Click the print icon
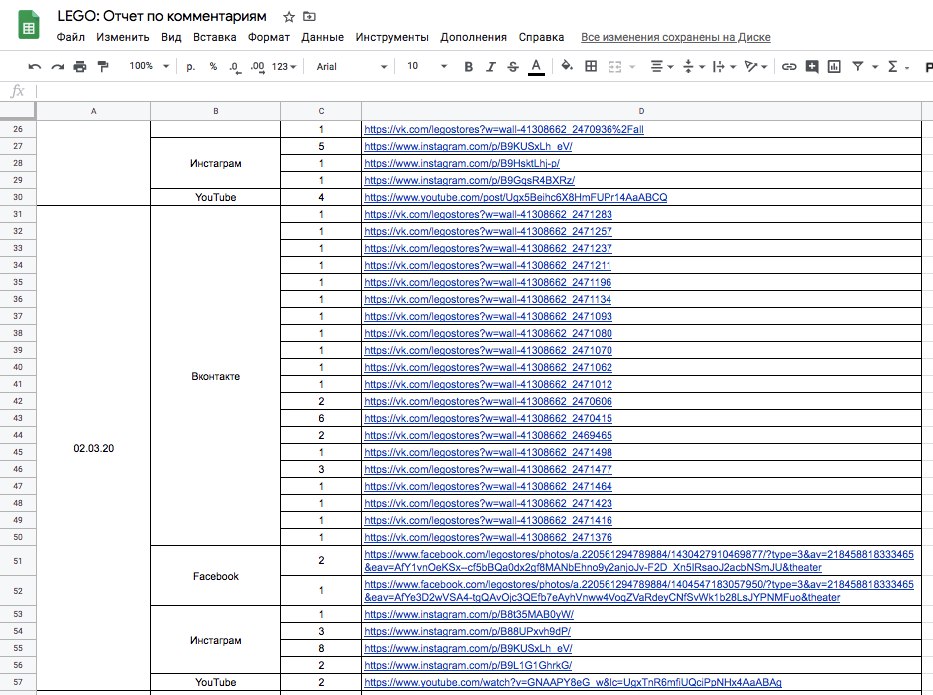The width and height of the screenshot is (933, 695). tap(80, 67)
